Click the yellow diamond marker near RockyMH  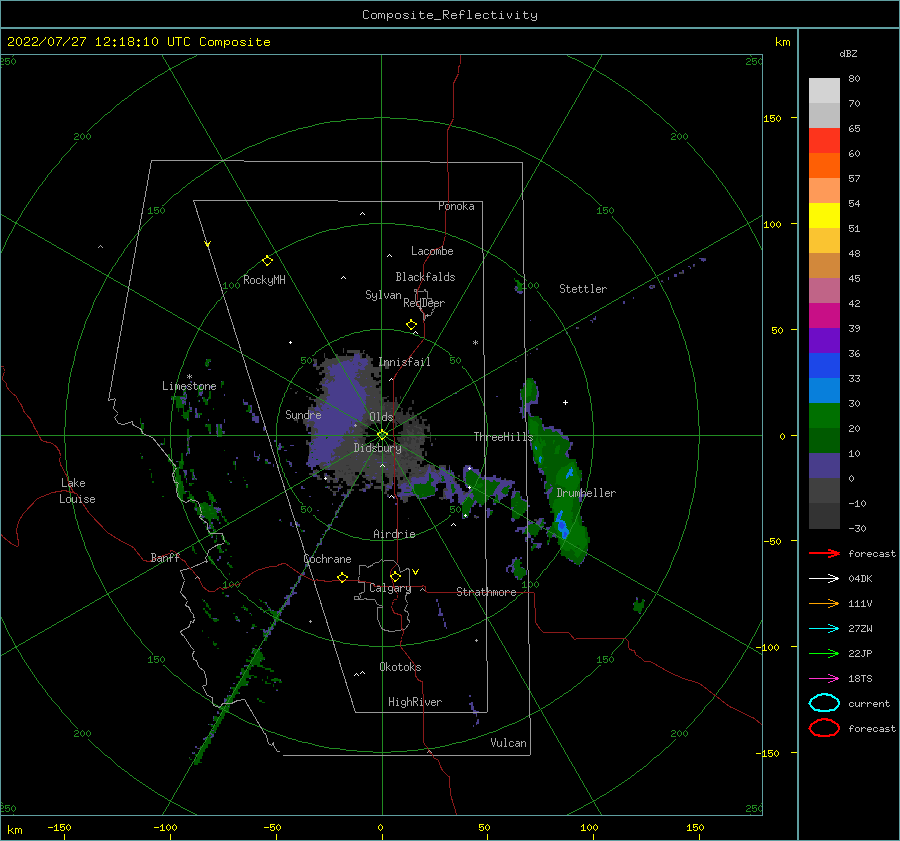[267, 261]
